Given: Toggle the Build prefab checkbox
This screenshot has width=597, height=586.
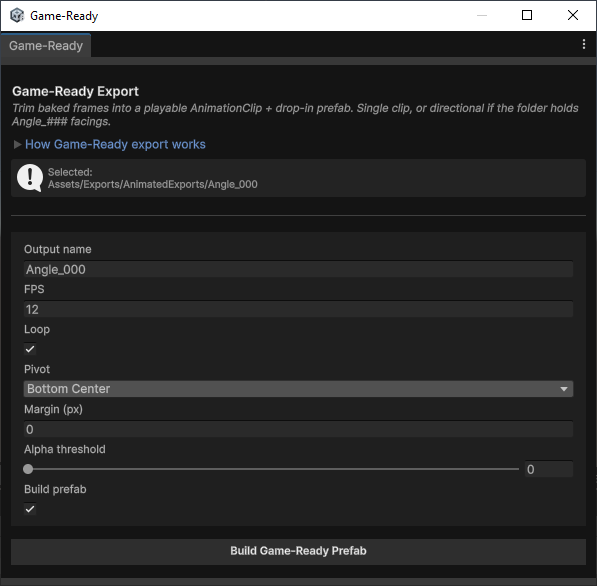Looking at the screenshot, I should 30,509.
